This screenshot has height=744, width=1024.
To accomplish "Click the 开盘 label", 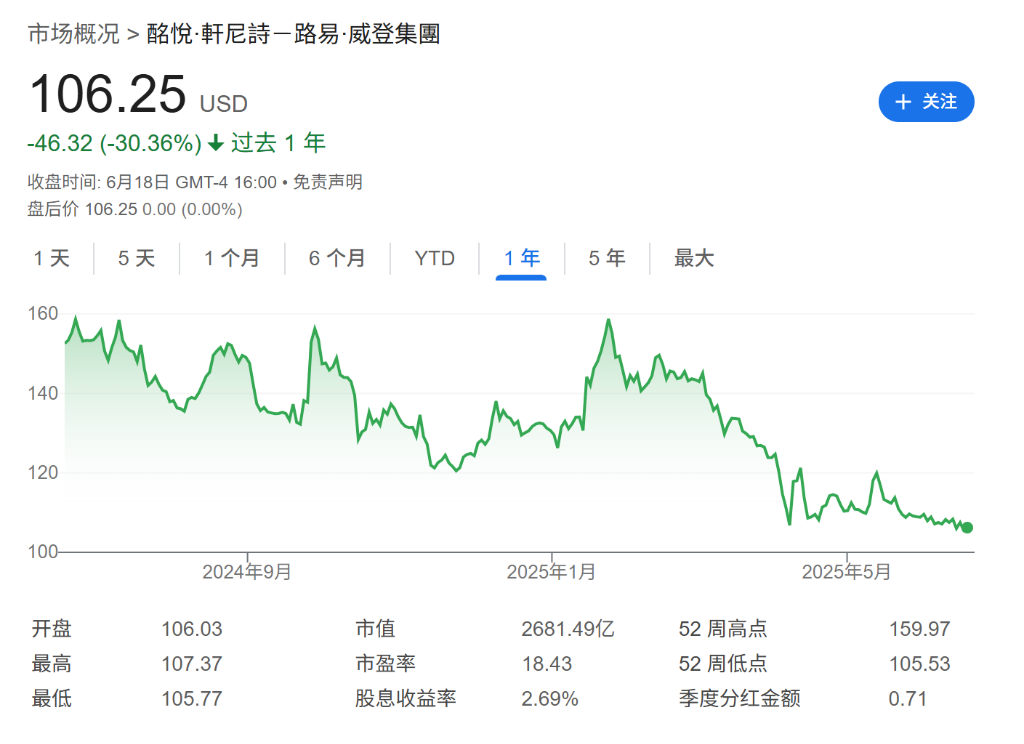I will pyautogui.click(x=52, y=629).
